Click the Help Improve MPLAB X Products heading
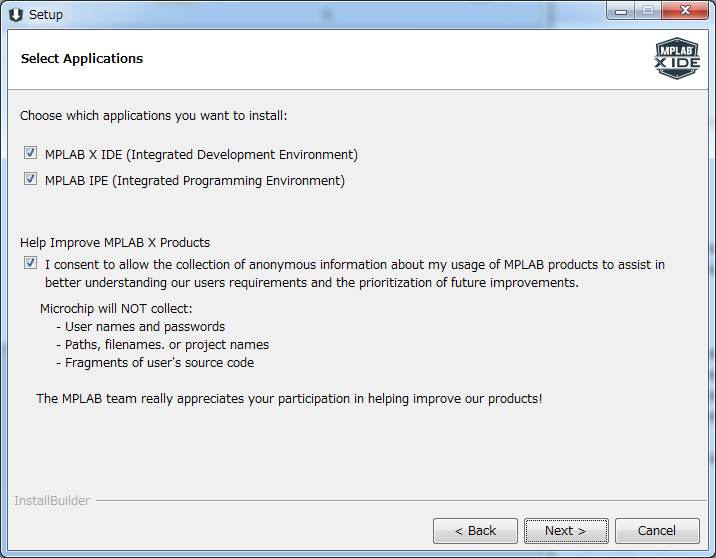 [x=115, y=243]
